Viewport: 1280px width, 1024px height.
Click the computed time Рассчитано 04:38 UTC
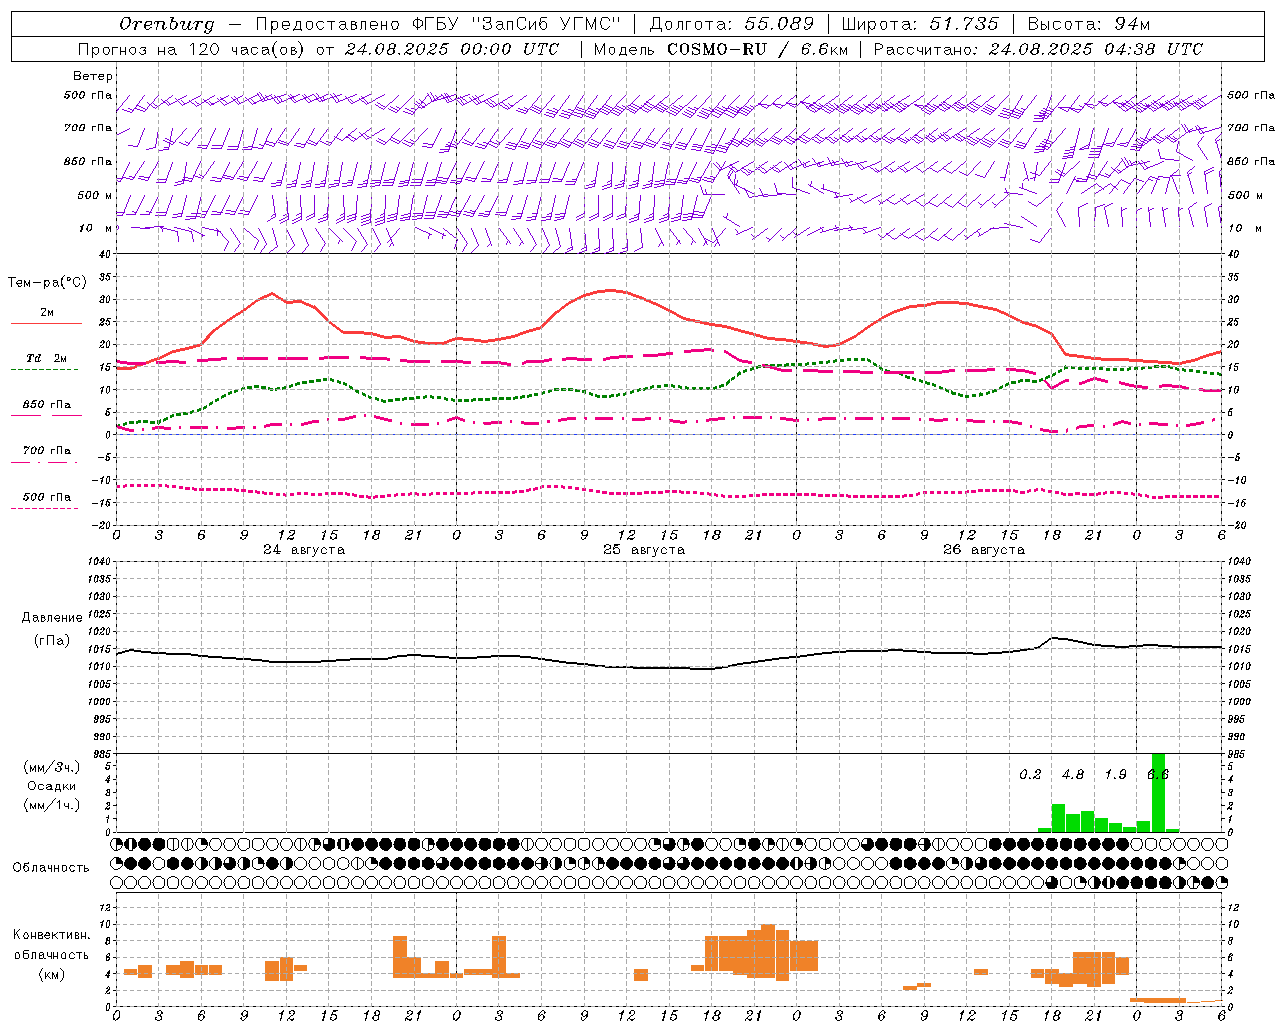[x=1038, y=49]
